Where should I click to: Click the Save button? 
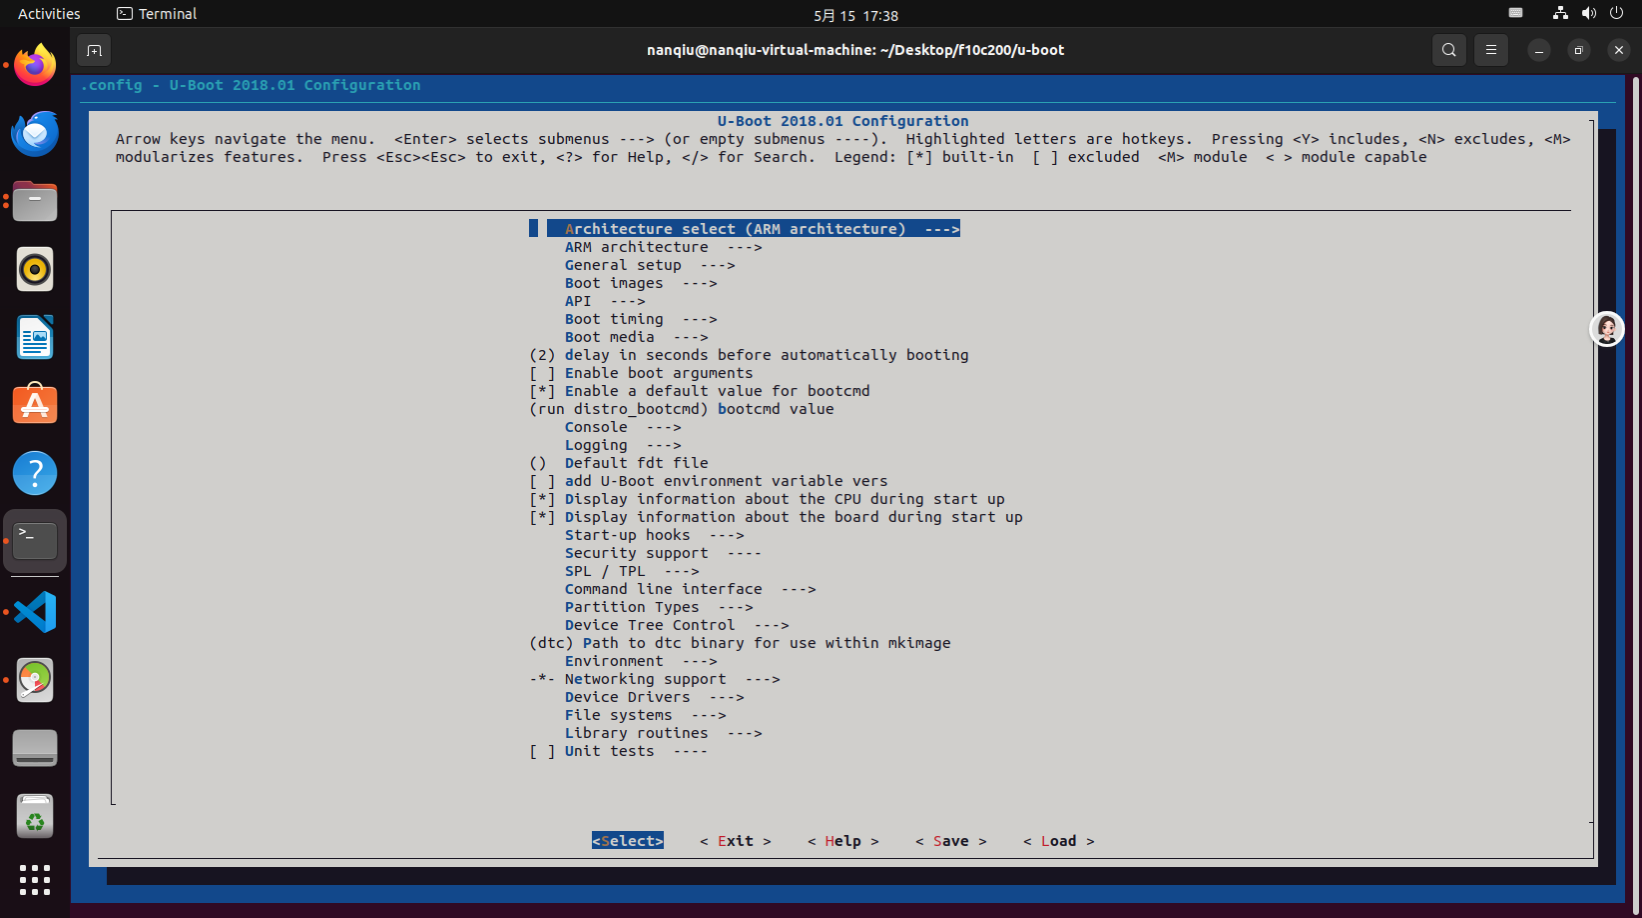951,841
